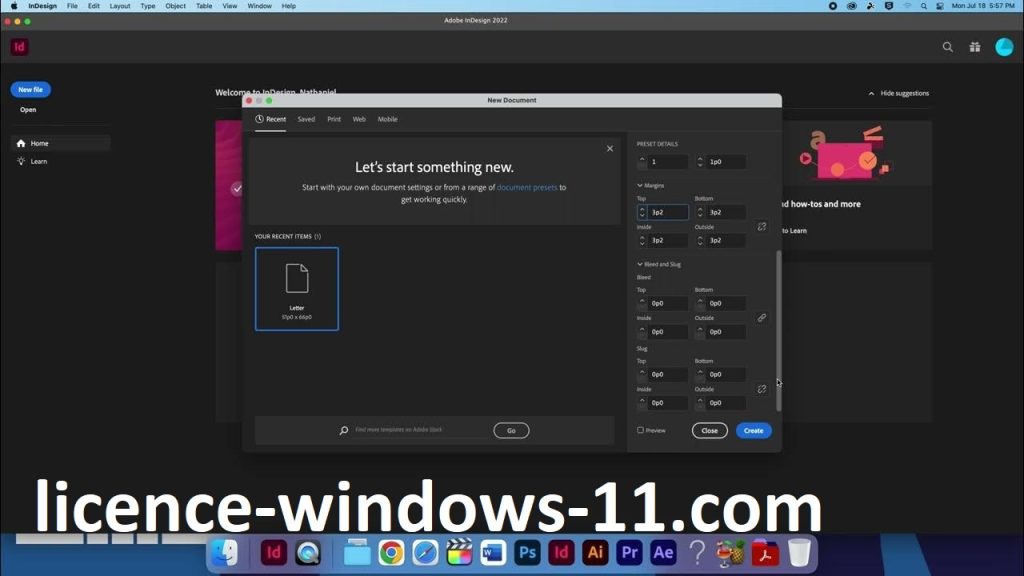Open After Effects from the dock
The image size is (1024, 576).
662,552
